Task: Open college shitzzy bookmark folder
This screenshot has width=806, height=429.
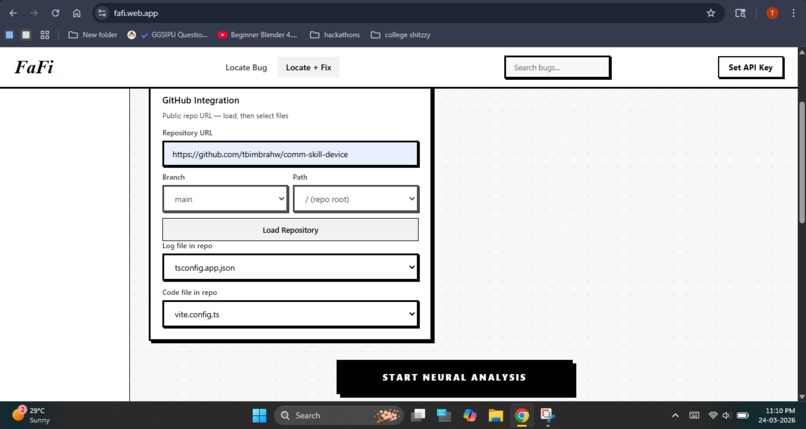Action: pos(400,35)
